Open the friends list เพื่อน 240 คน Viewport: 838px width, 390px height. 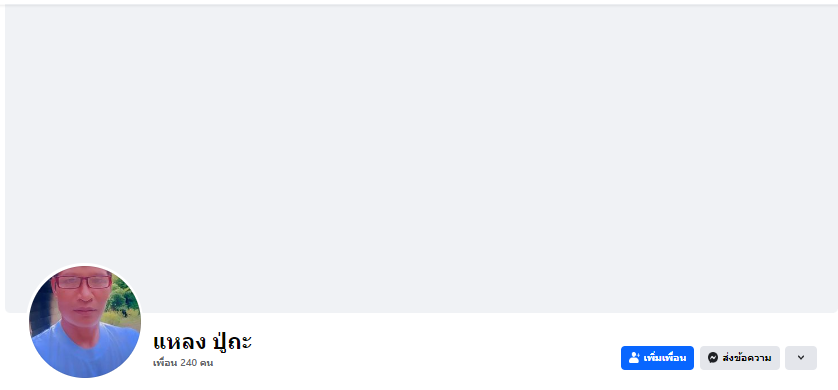(183, 363)
